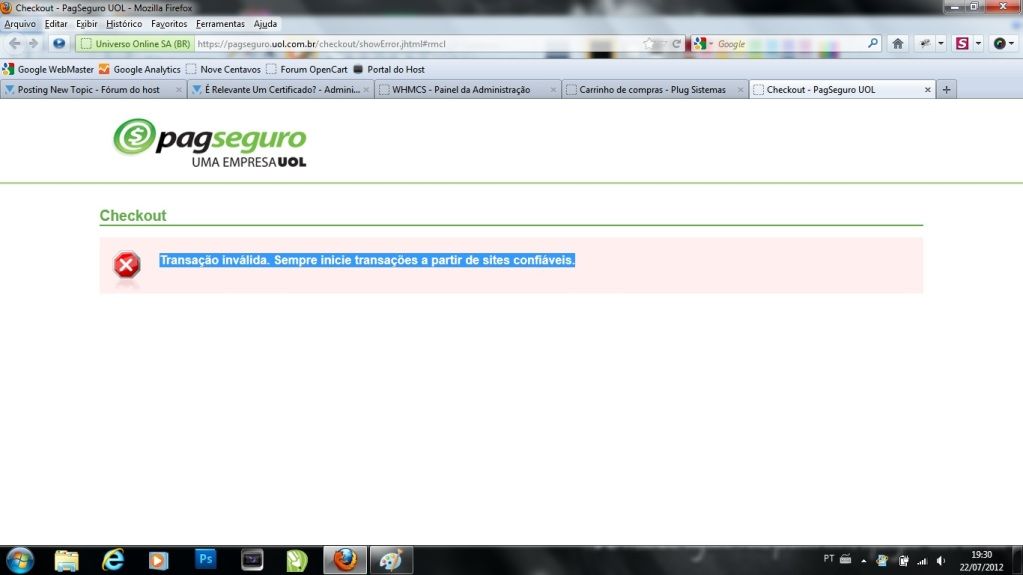Screen dimensions: 1023x575
Task: Show hidden system tray icons arrow
Action: 864,561
